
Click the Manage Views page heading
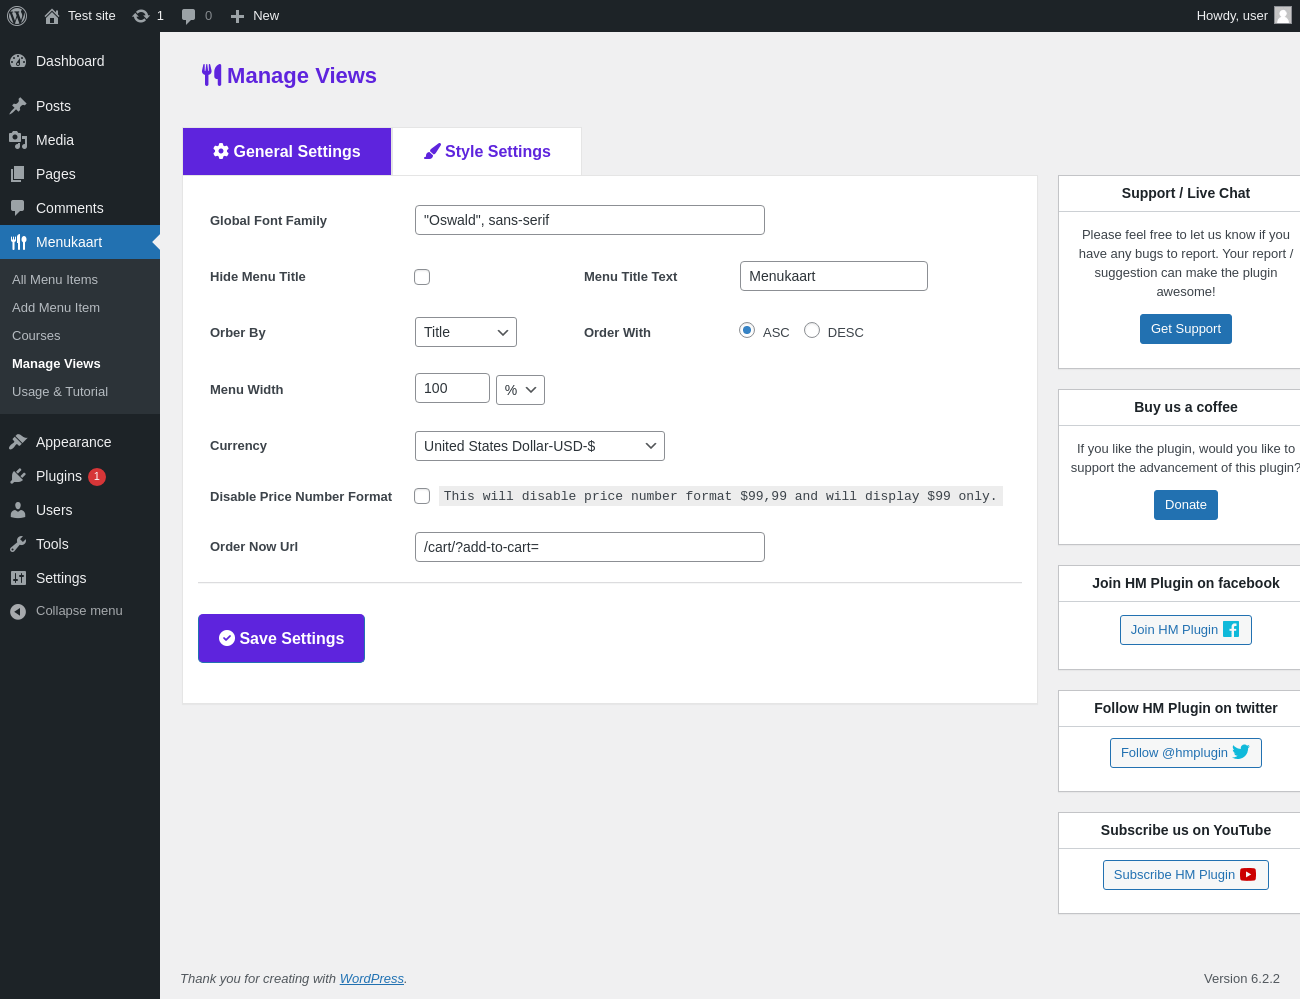302,76
